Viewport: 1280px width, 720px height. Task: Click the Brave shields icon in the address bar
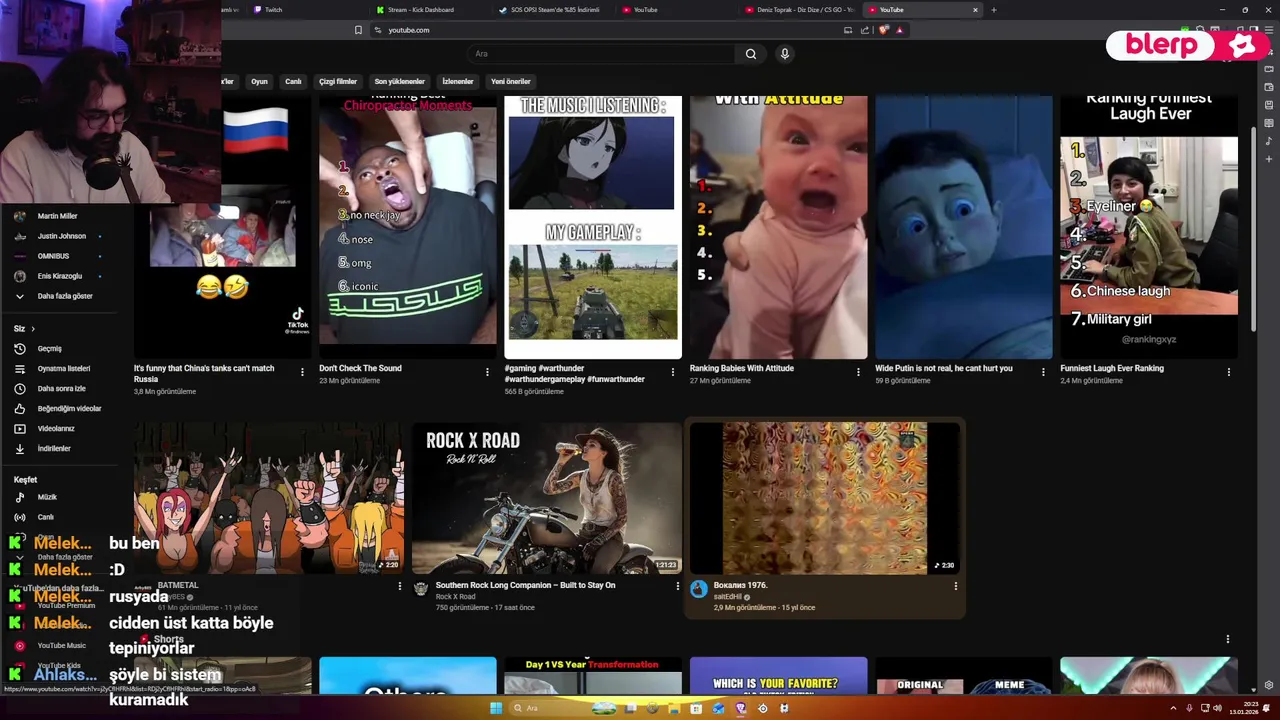click(x=884, y=30)
